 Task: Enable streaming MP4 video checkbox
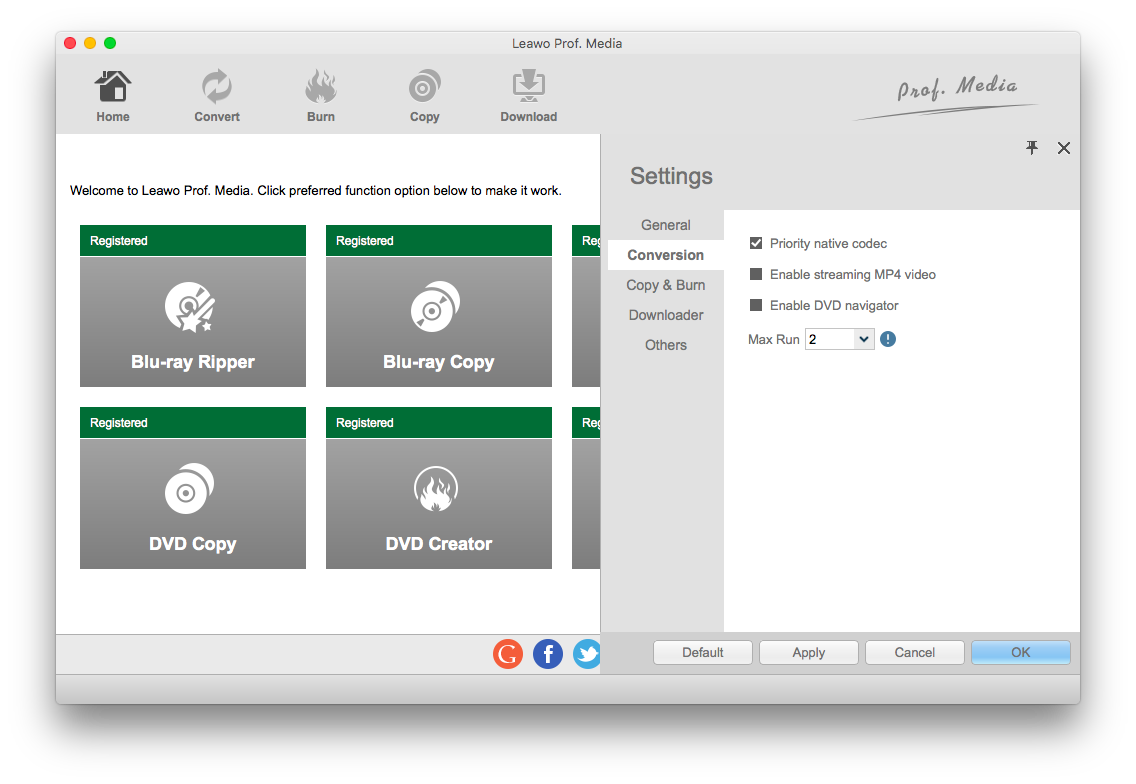756,274
